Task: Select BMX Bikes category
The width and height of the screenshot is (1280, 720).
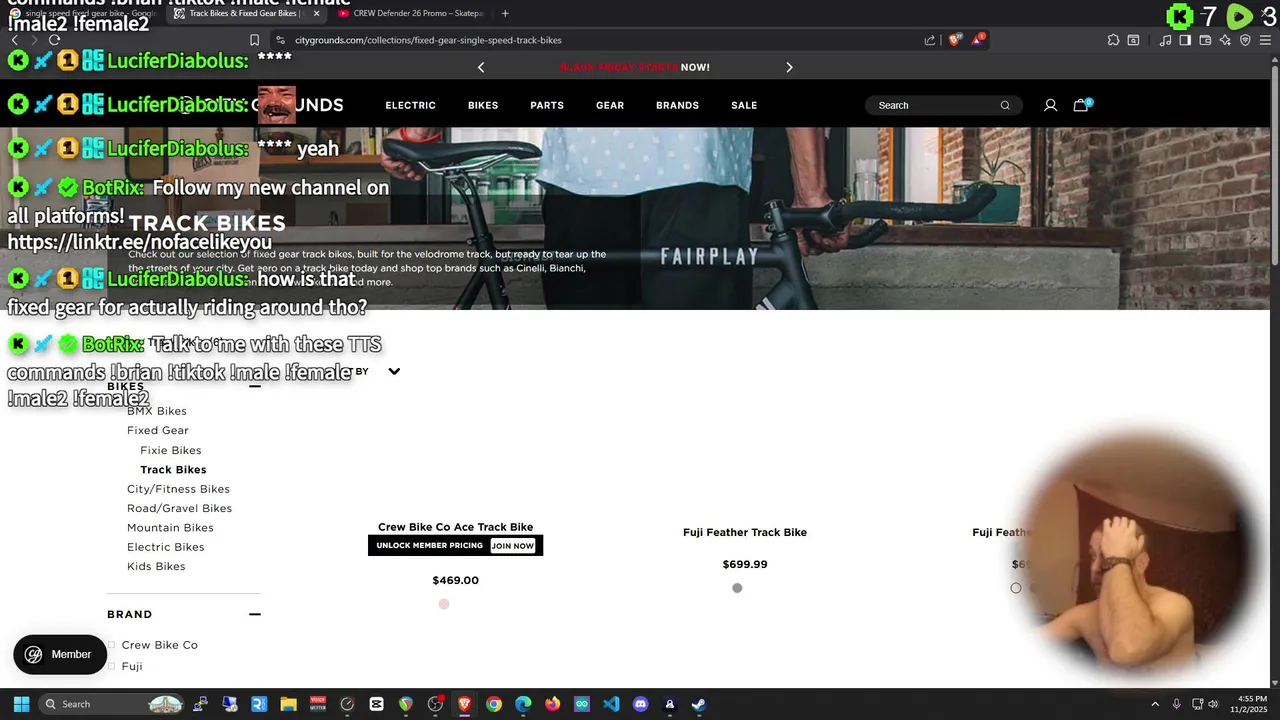Action: point(157,411)
